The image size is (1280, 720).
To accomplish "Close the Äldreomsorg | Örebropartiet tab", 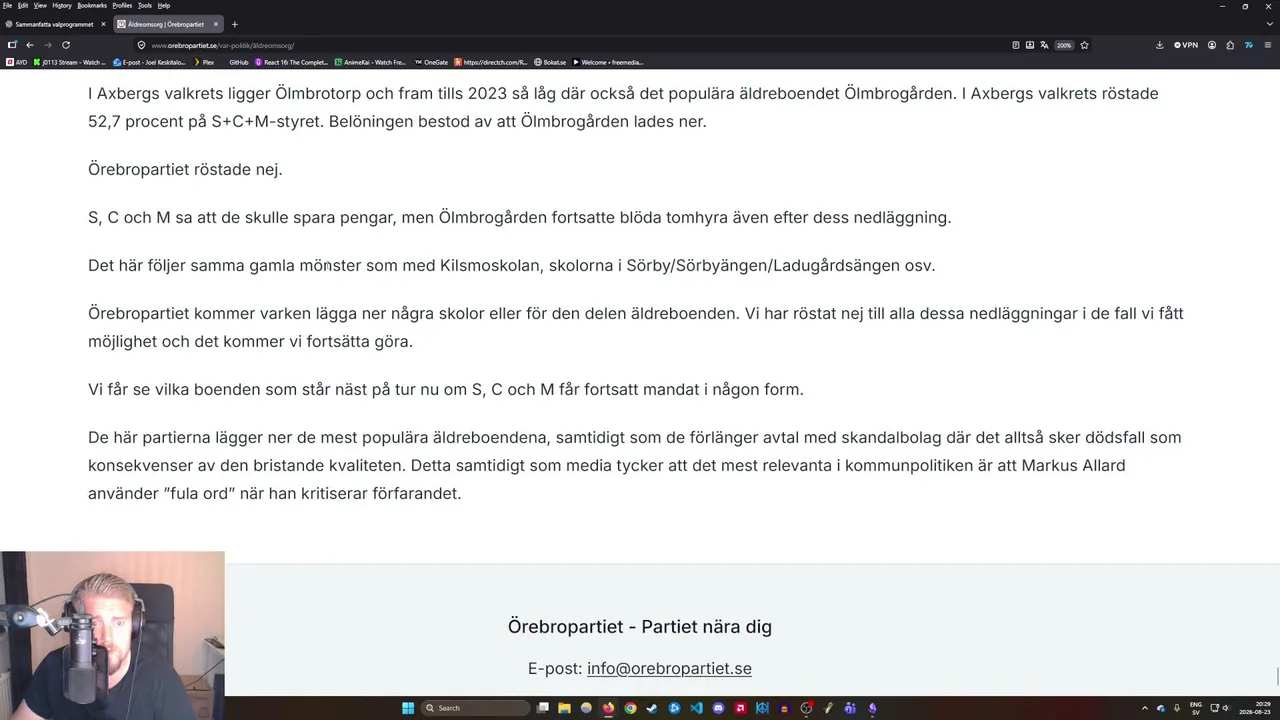I will tap(215, 24).
